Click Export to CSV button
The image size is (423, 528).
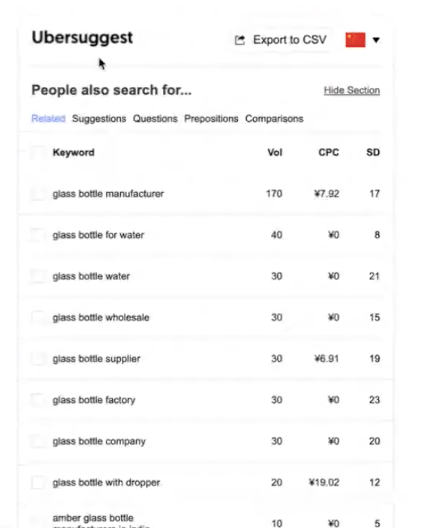tap(281, 40)
